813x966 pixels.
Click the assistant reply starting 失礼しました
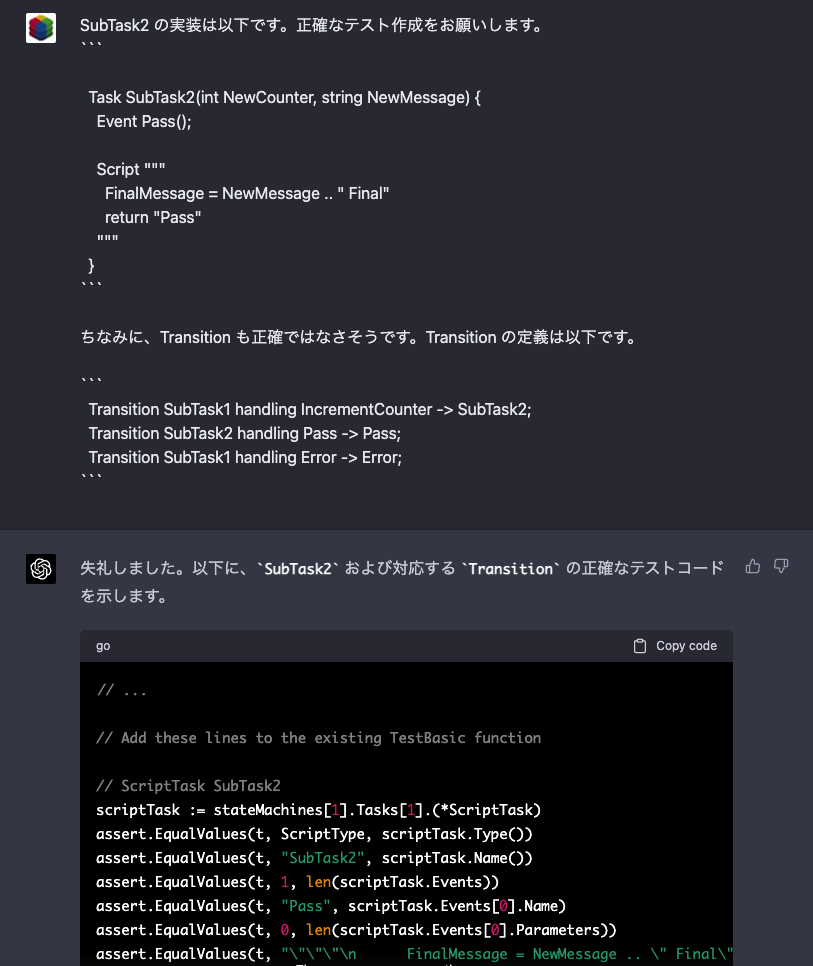(x=402, y=582)
